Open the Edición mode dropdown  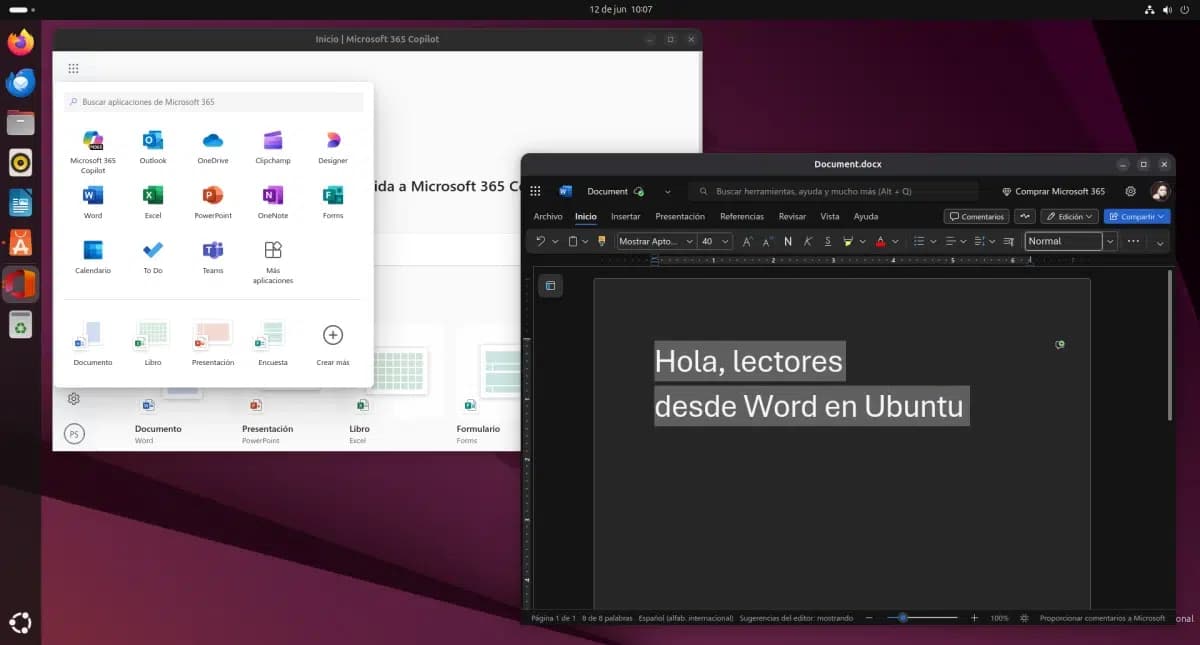(1069, 216)
